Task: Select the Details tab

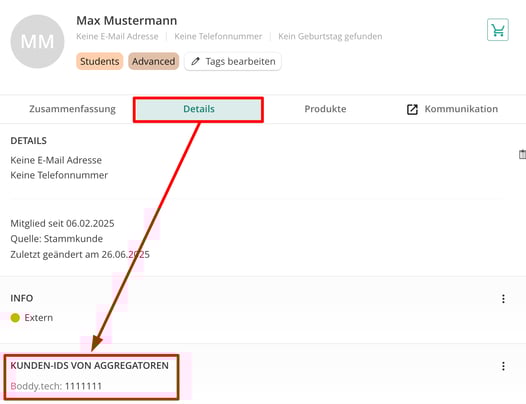Action: point(199,109)
